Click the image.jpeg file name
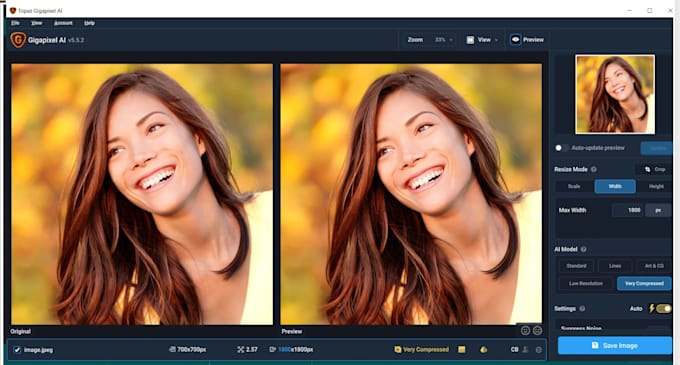 pos(39,350)
